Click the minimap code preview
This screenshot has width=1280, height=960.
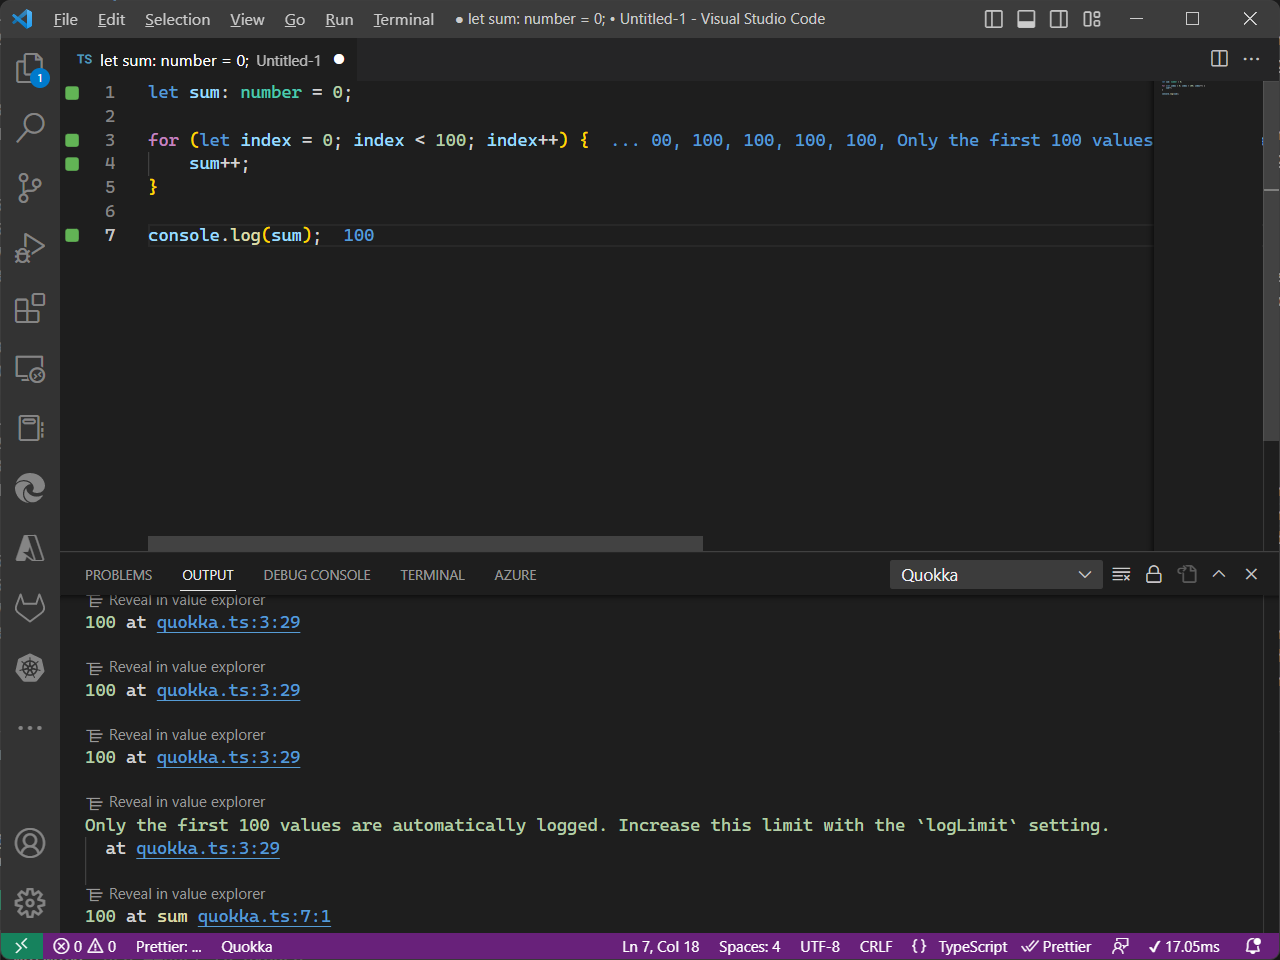(1183, 88)
